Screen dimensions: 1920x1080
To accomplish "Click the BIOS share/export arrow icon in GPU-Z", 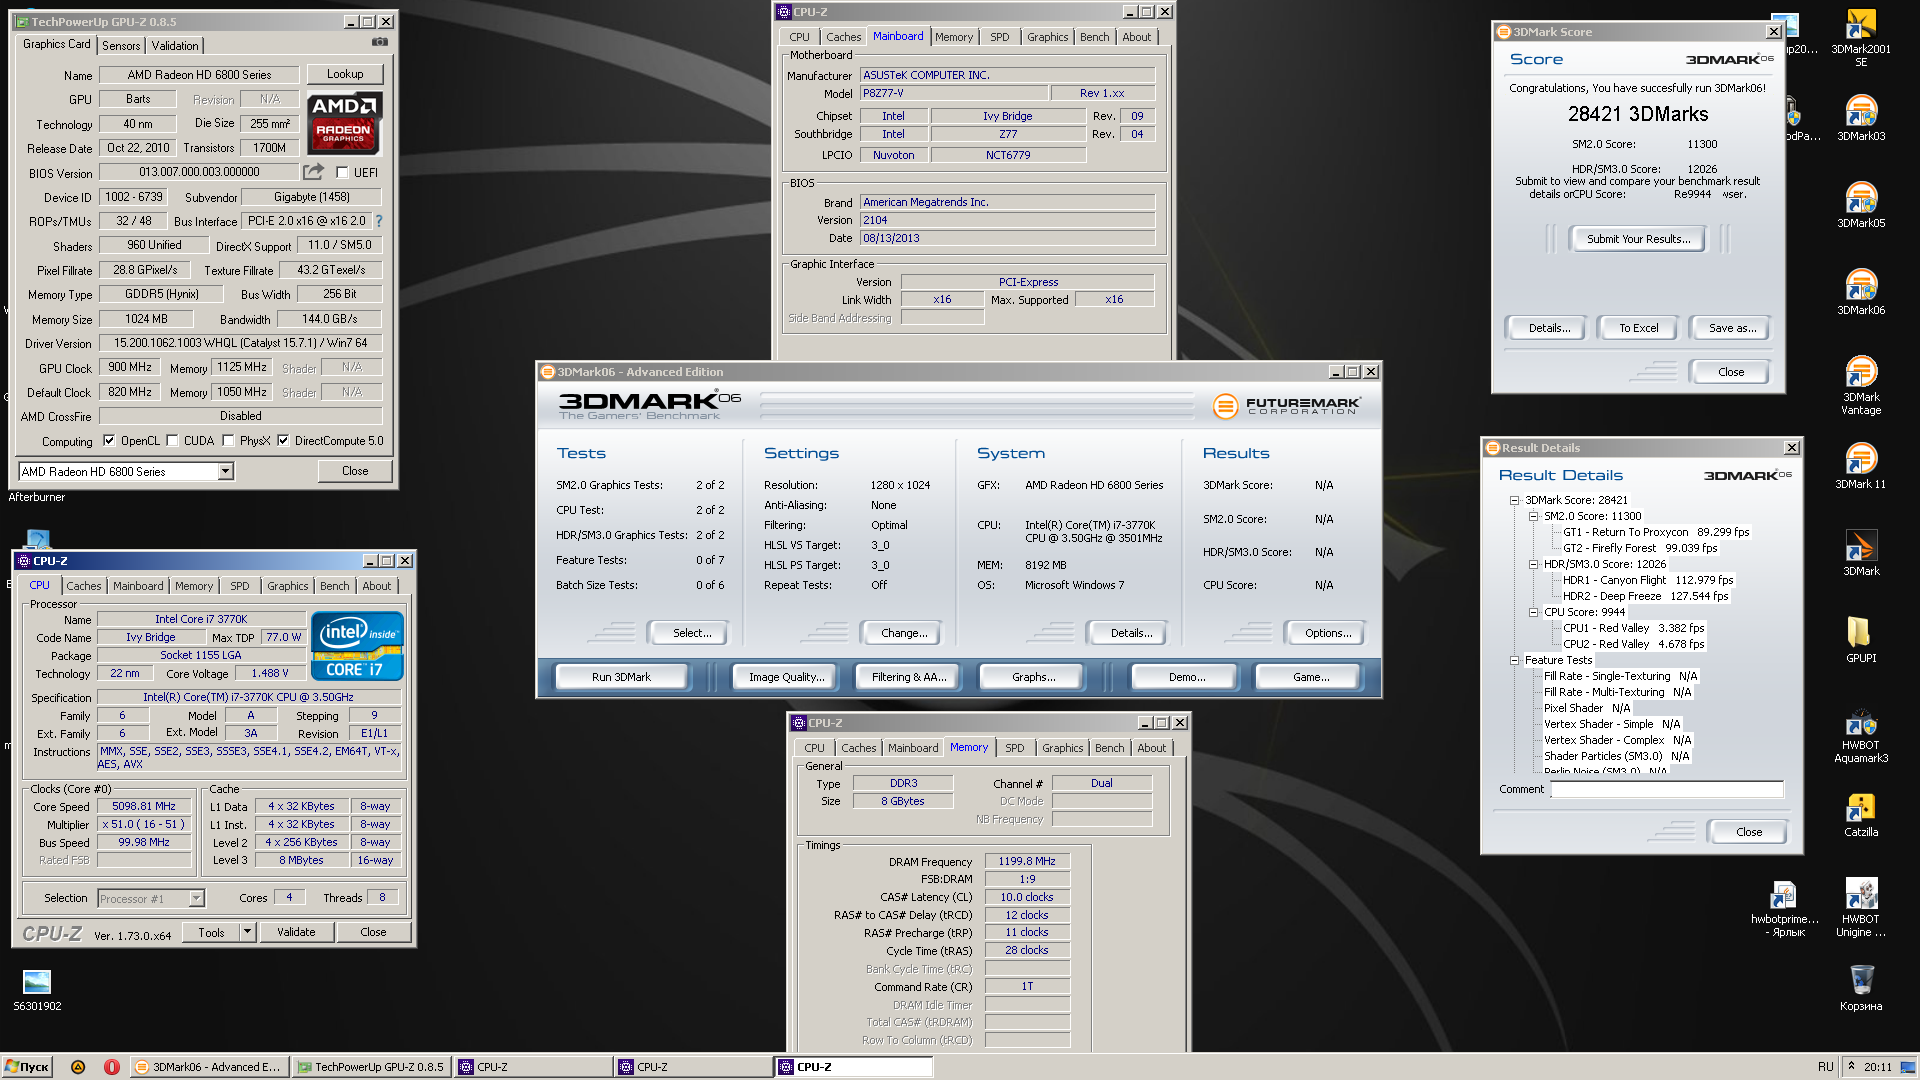I will 313,171.
